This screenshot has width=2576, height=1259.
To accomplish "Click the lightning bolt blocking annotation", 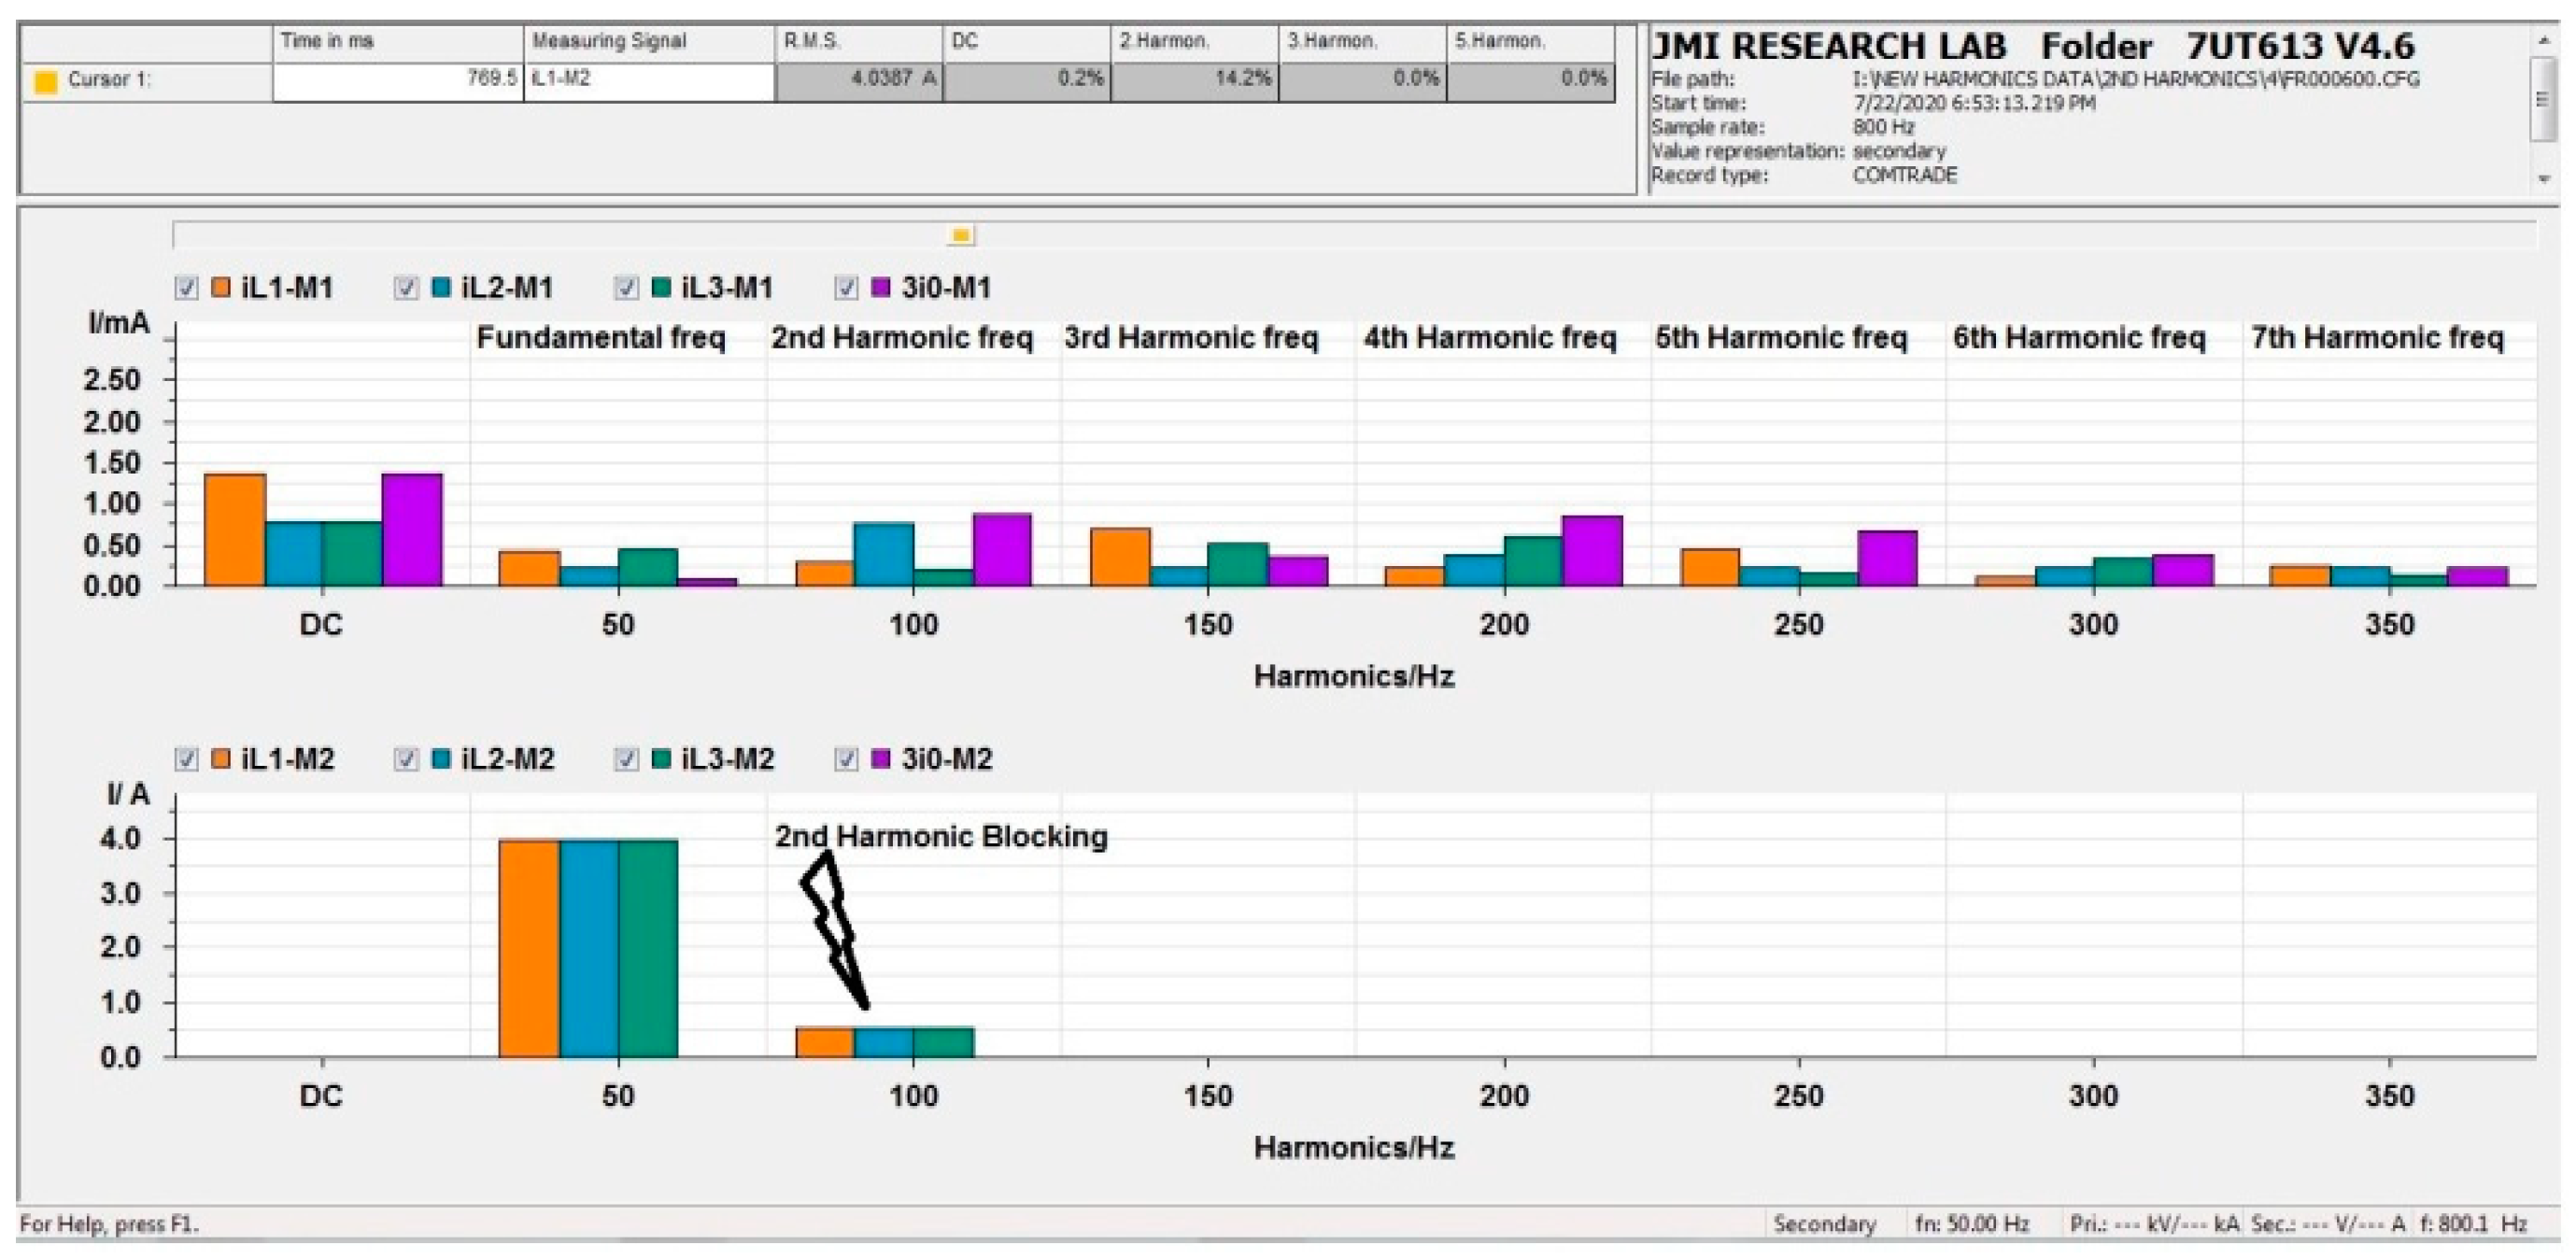I will [834, 927].
